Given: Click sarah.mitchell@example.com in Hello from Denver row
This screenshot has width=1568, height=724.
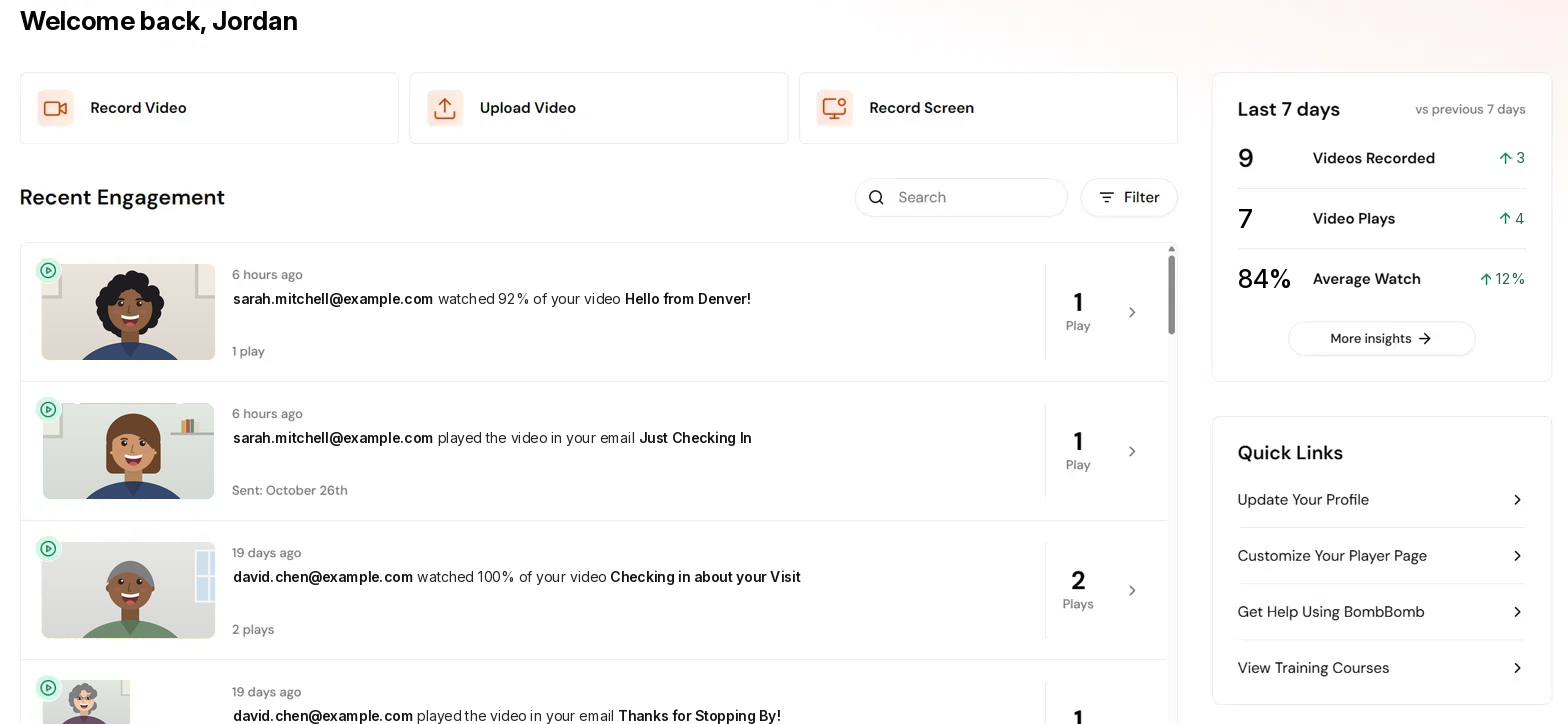Looking at the screenshot, I should click(333, 299).
